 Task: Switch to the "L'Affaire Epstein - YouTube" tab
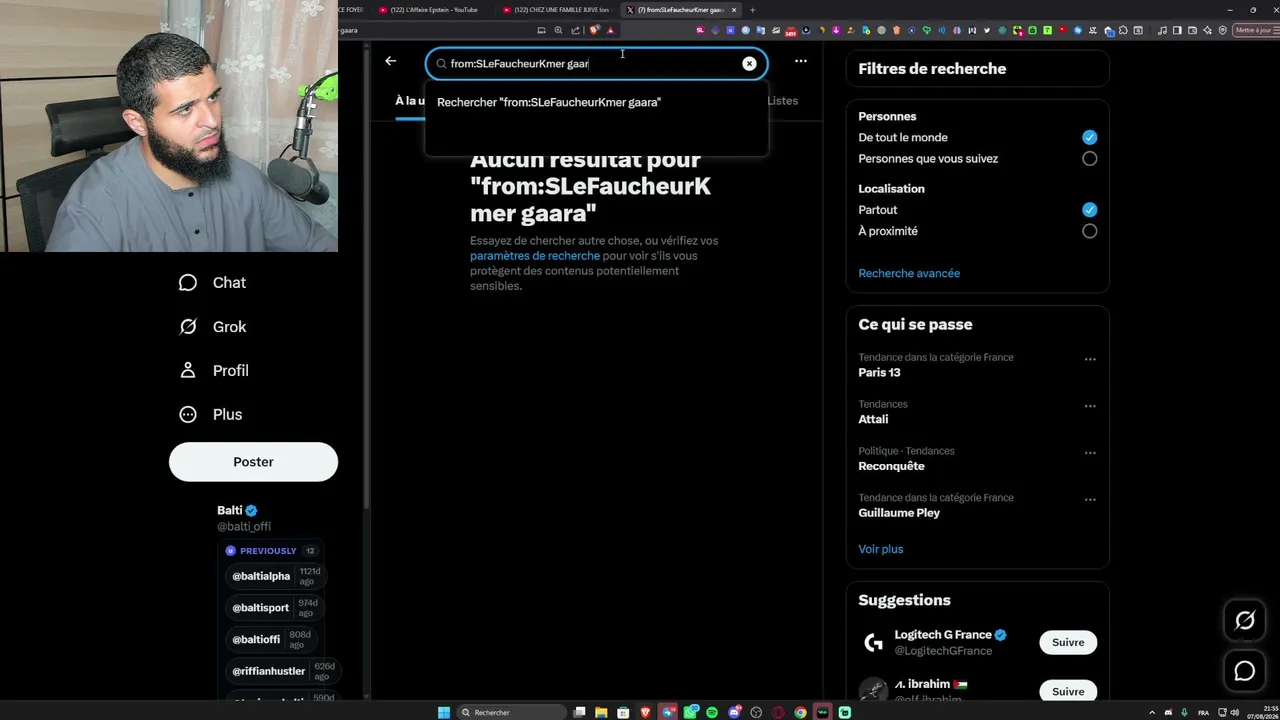tap(430, 10)
